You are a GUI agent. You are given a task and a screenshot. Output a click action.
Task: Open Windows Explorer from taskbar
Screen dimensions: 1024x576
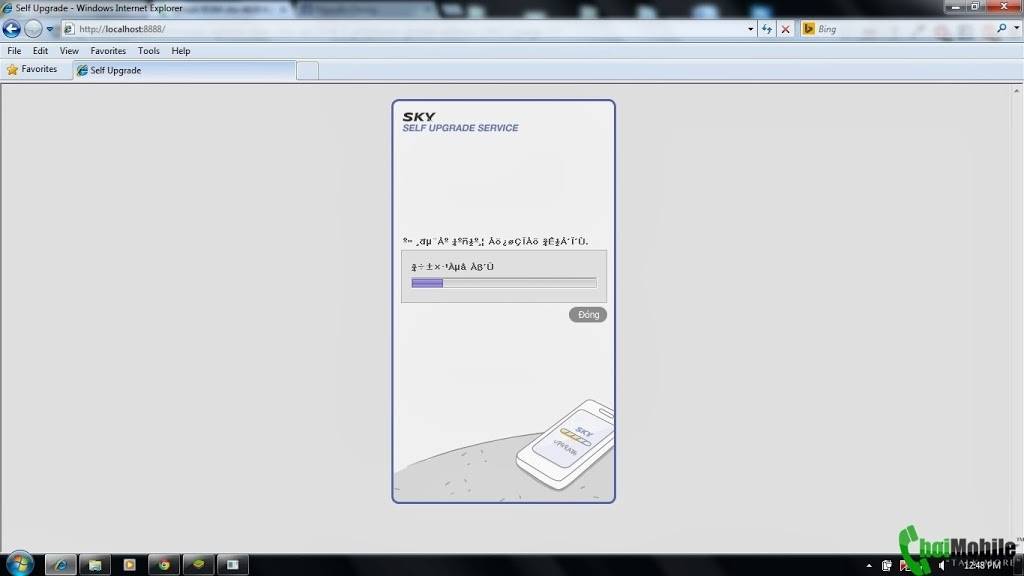point(95,565)
